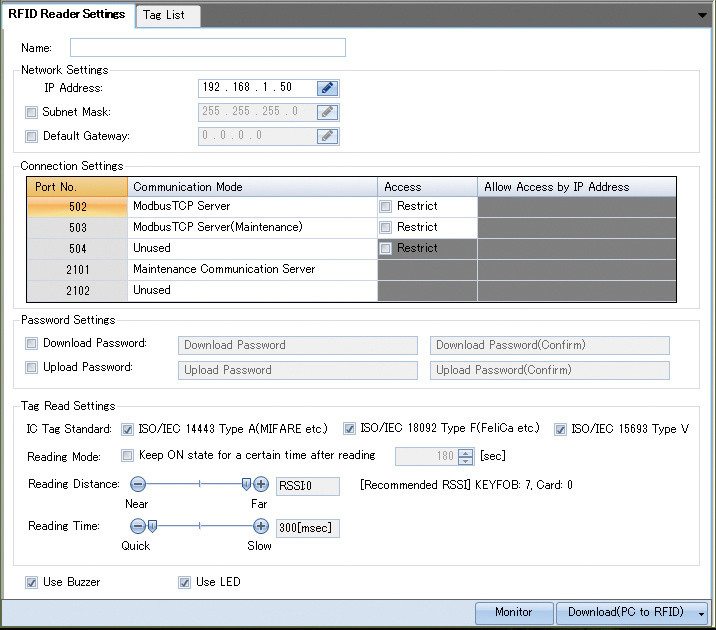
Task: Adjust the keep-ON seconds spinner arrows
Action: pyautogui.click(x=465, y=457)
